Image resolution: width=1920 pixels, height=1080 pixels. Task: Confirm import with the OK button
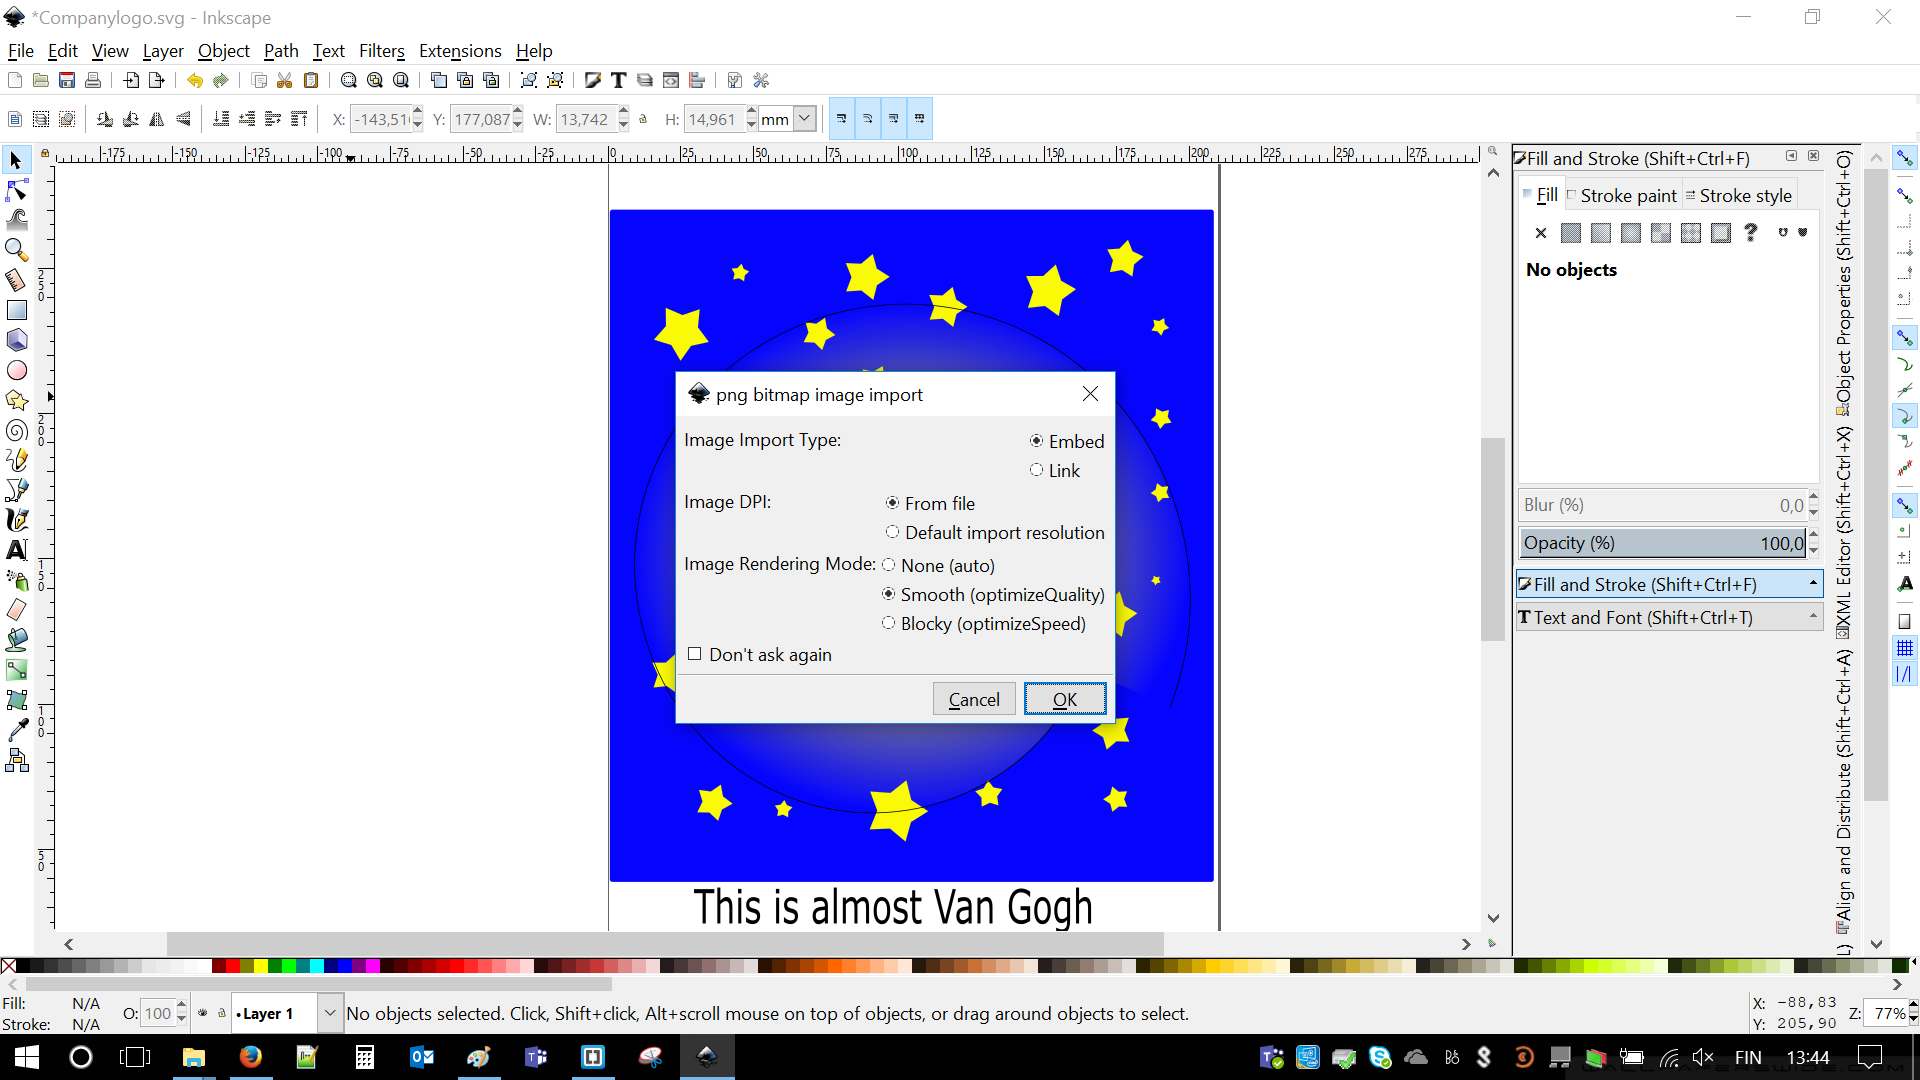[x=1065, y=699]
